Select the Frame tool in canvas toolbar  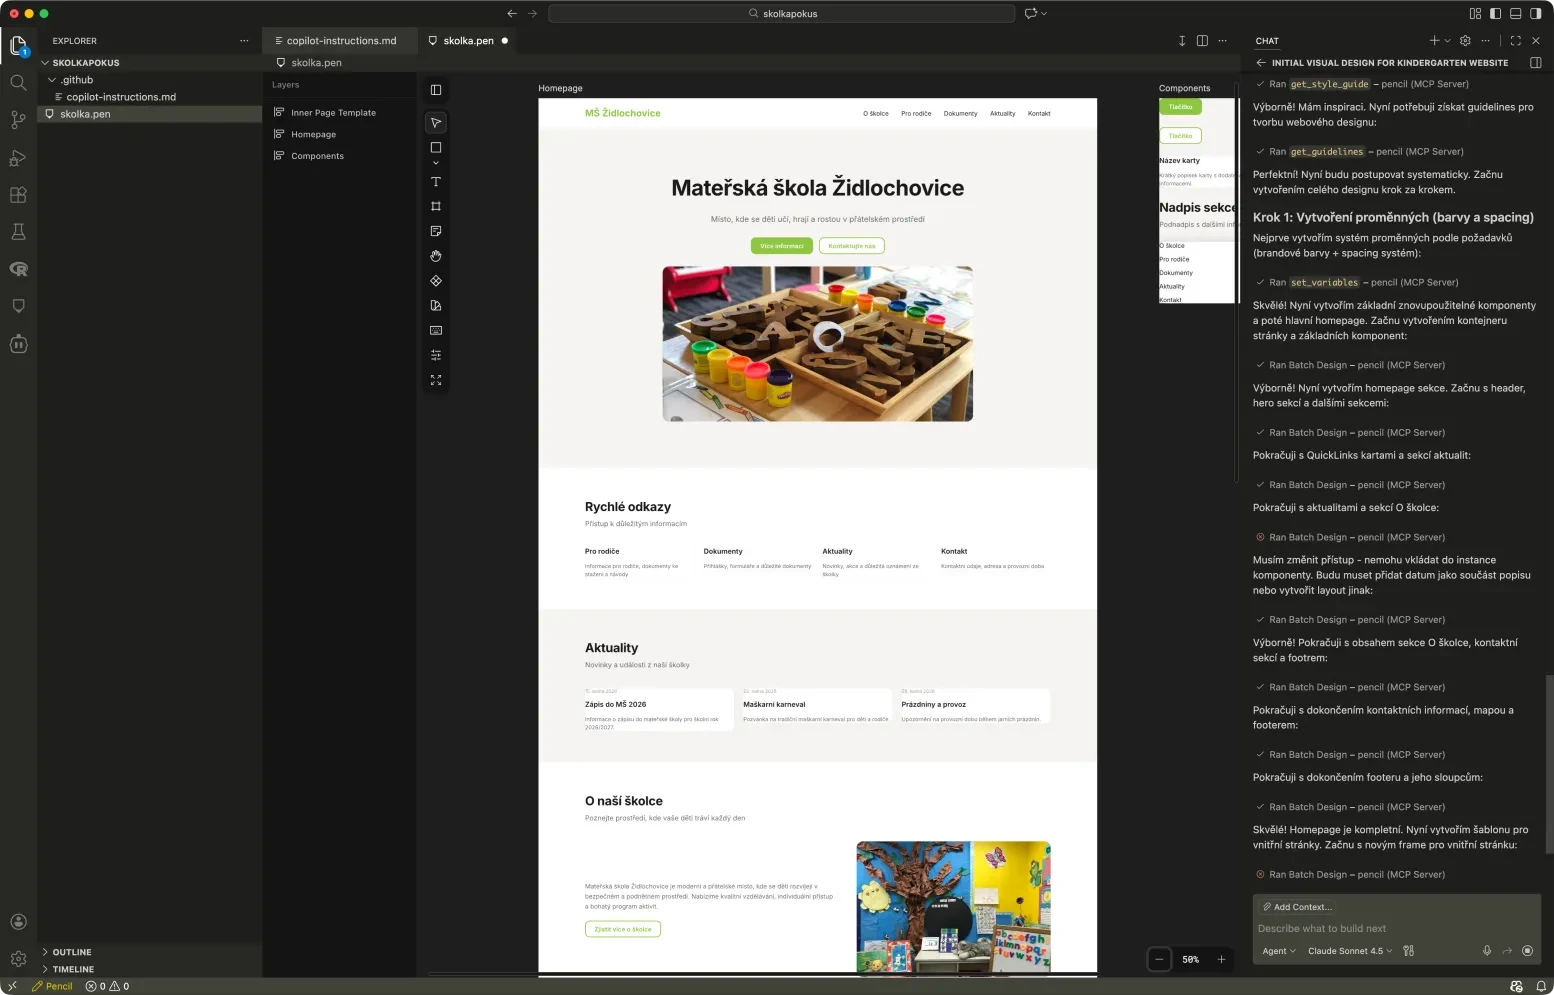[x=436, y=207]
